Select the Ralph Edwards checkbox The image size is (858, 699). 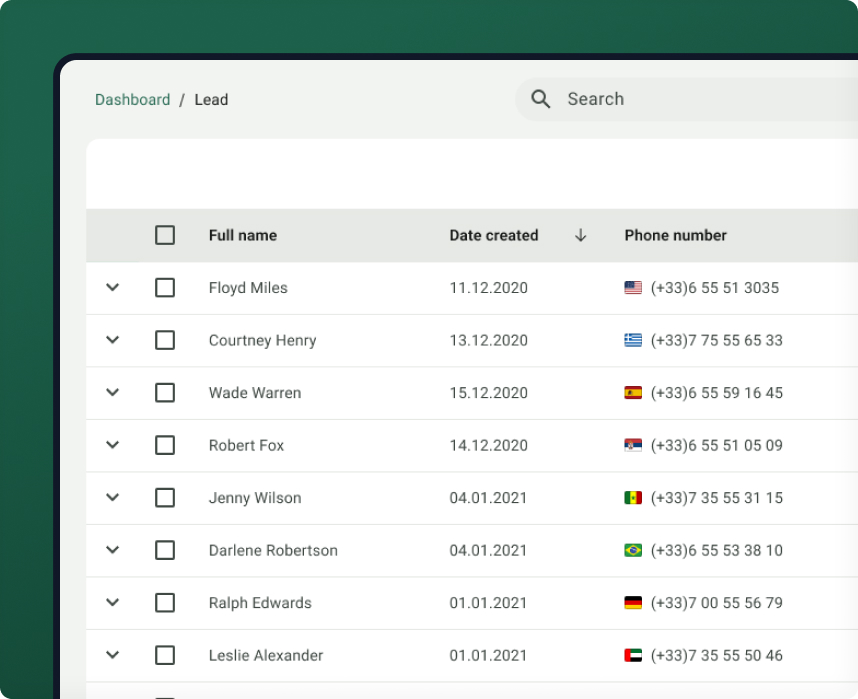165,603
